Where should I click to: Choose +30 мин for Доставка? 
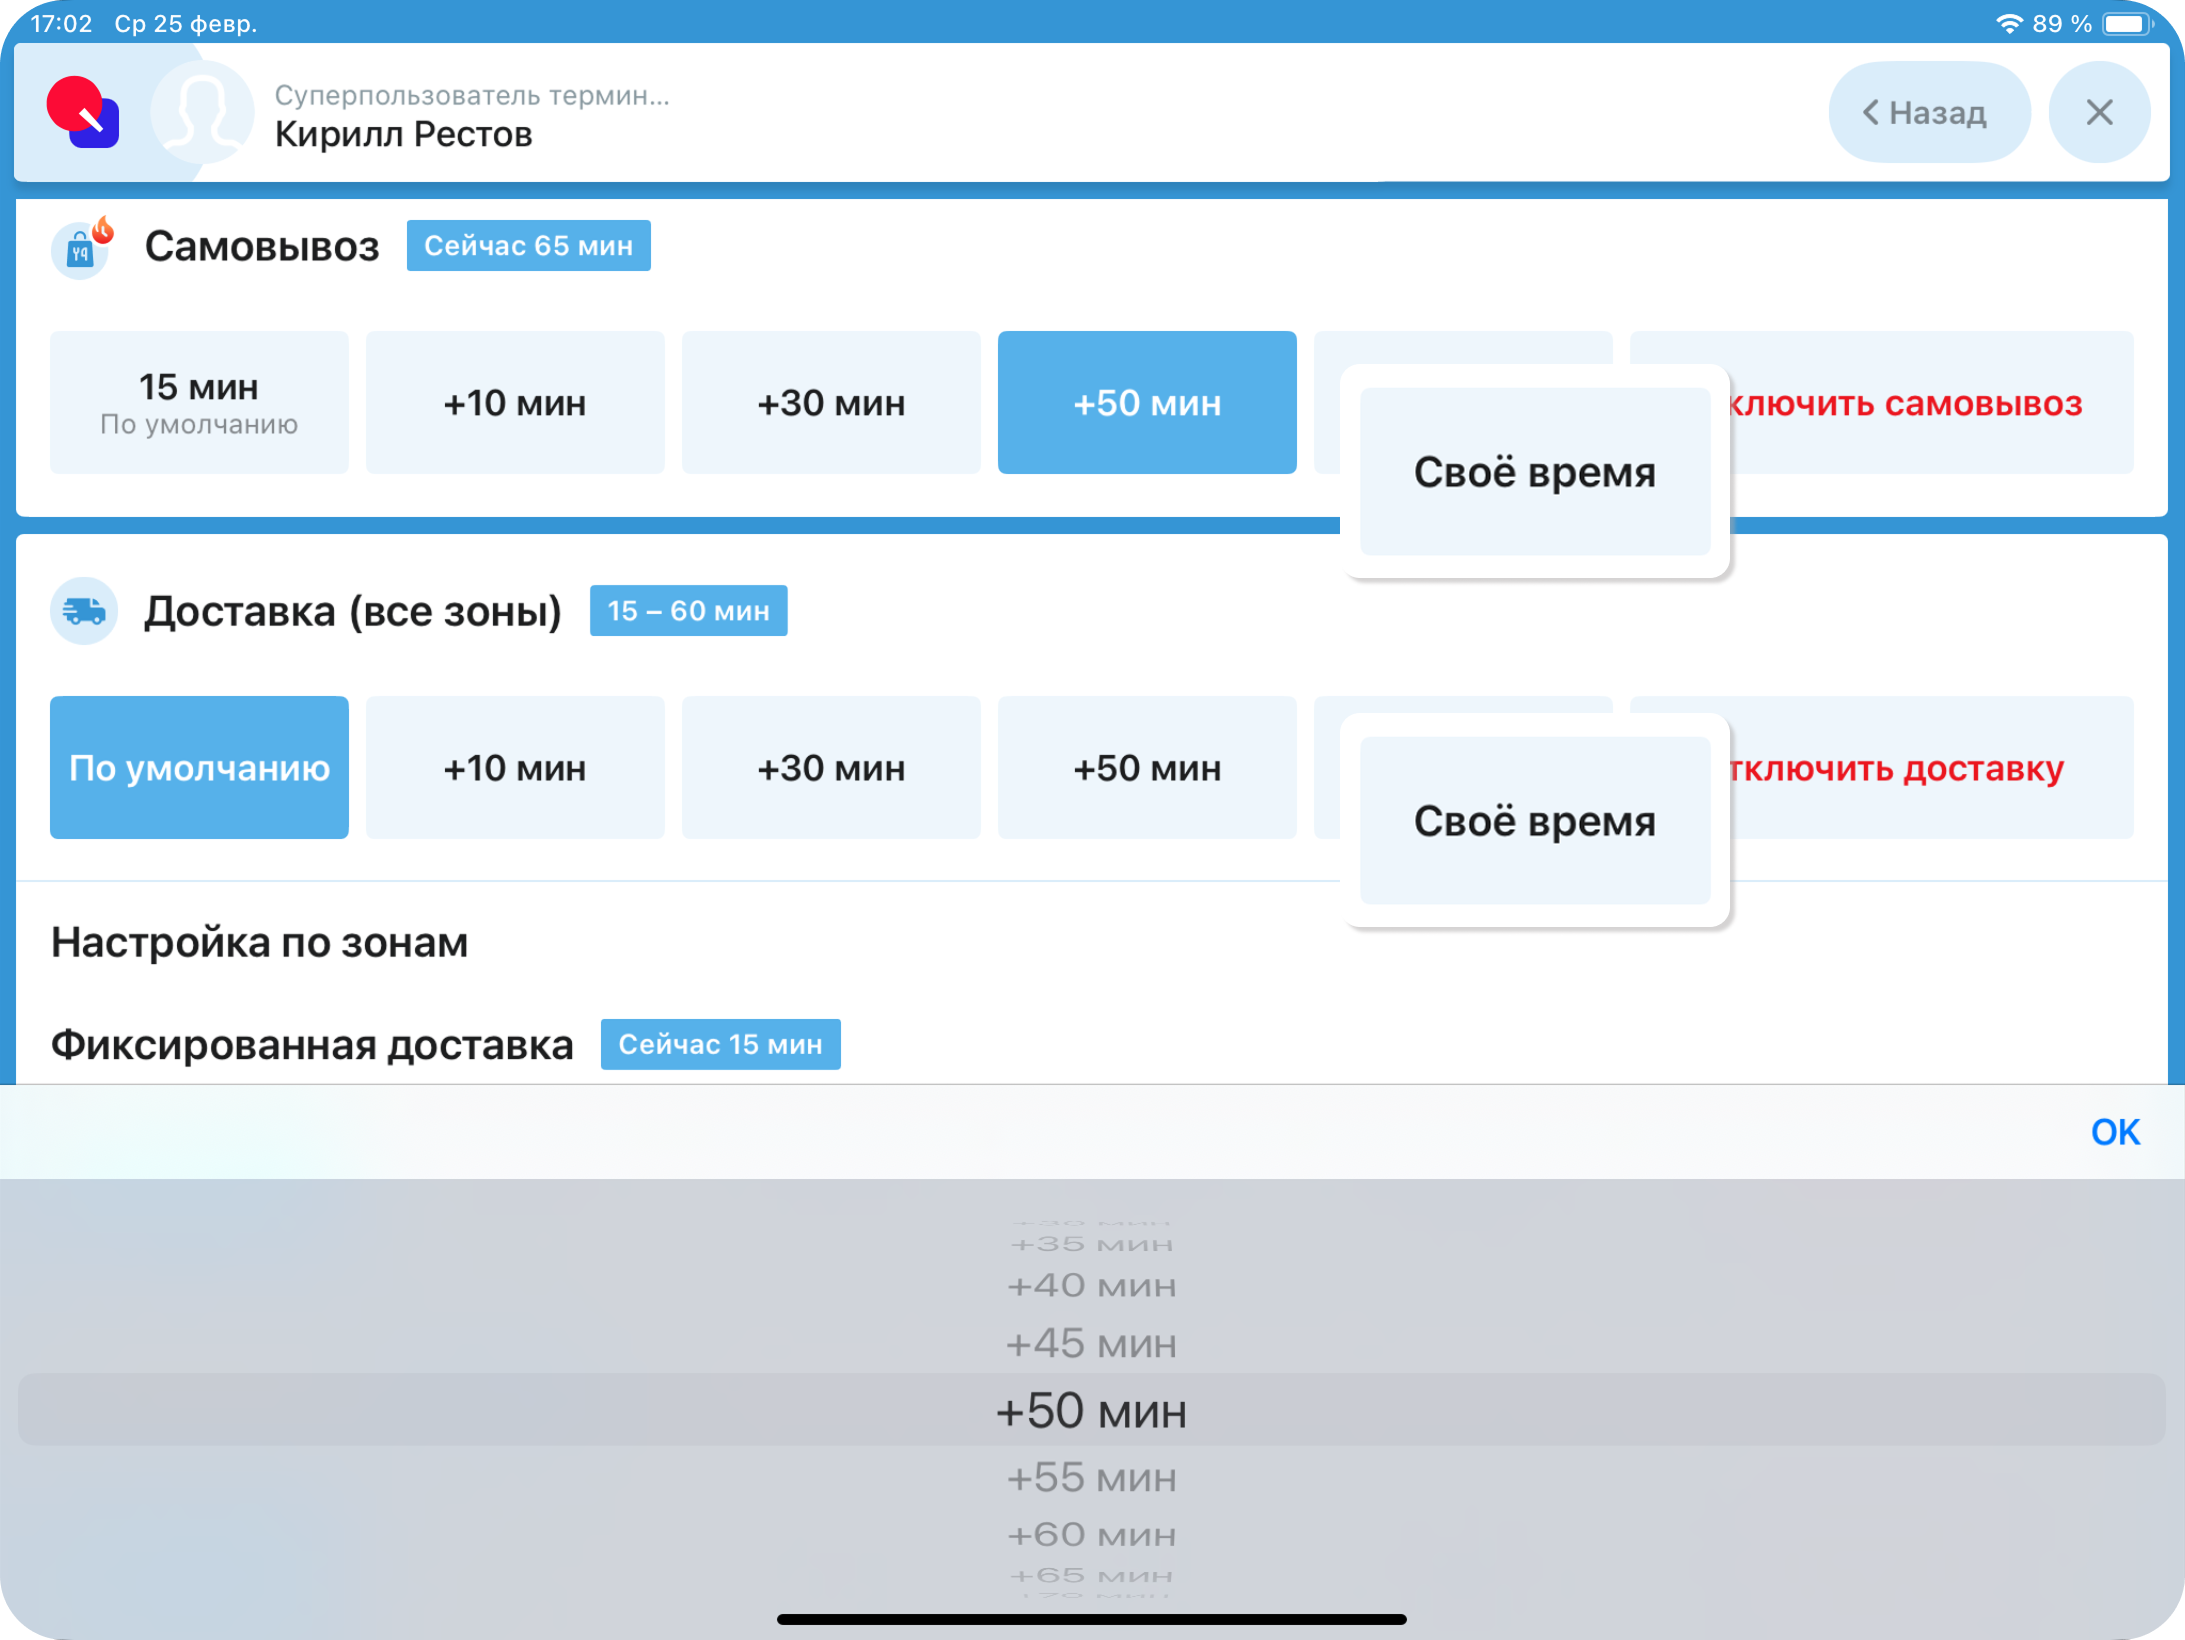[831, 767]
